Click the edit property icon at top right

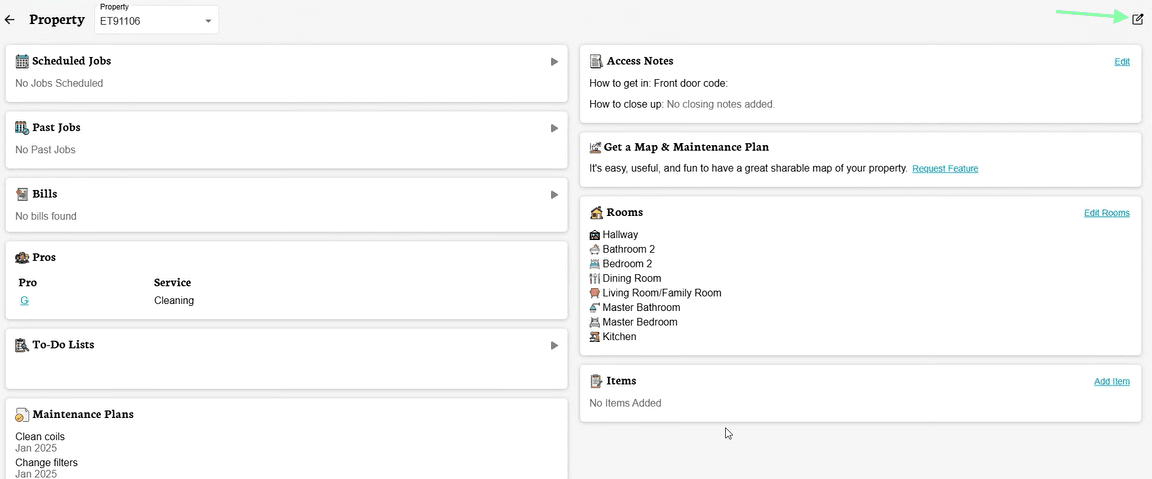[x=1137, y=20]
